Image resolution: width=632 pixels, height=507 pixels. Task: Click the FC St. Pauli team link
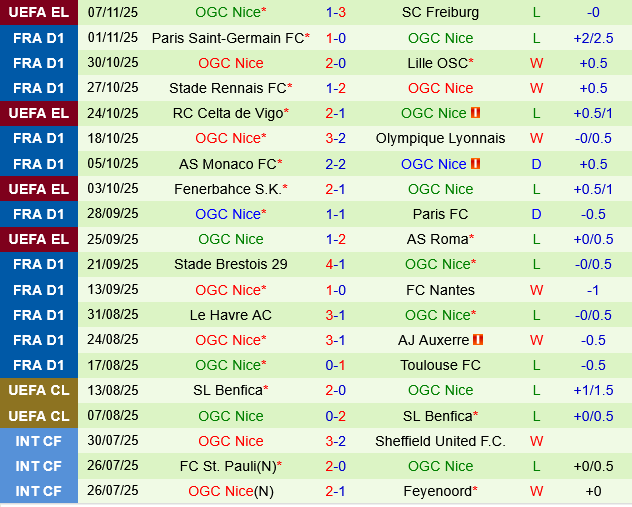click(x=226, y=466)
